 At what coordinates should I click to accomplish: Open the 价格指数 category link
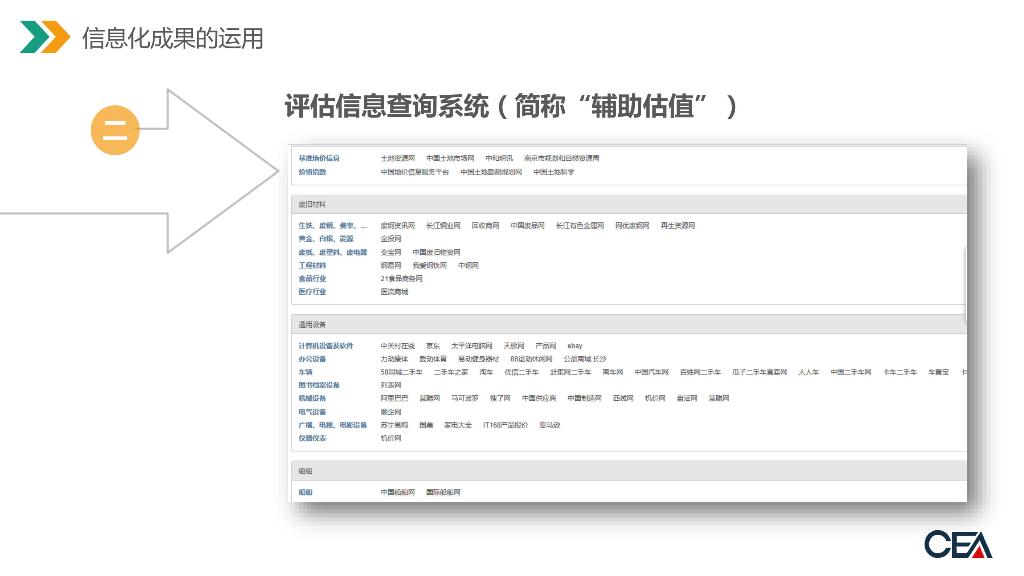click(x=312, y=172)
